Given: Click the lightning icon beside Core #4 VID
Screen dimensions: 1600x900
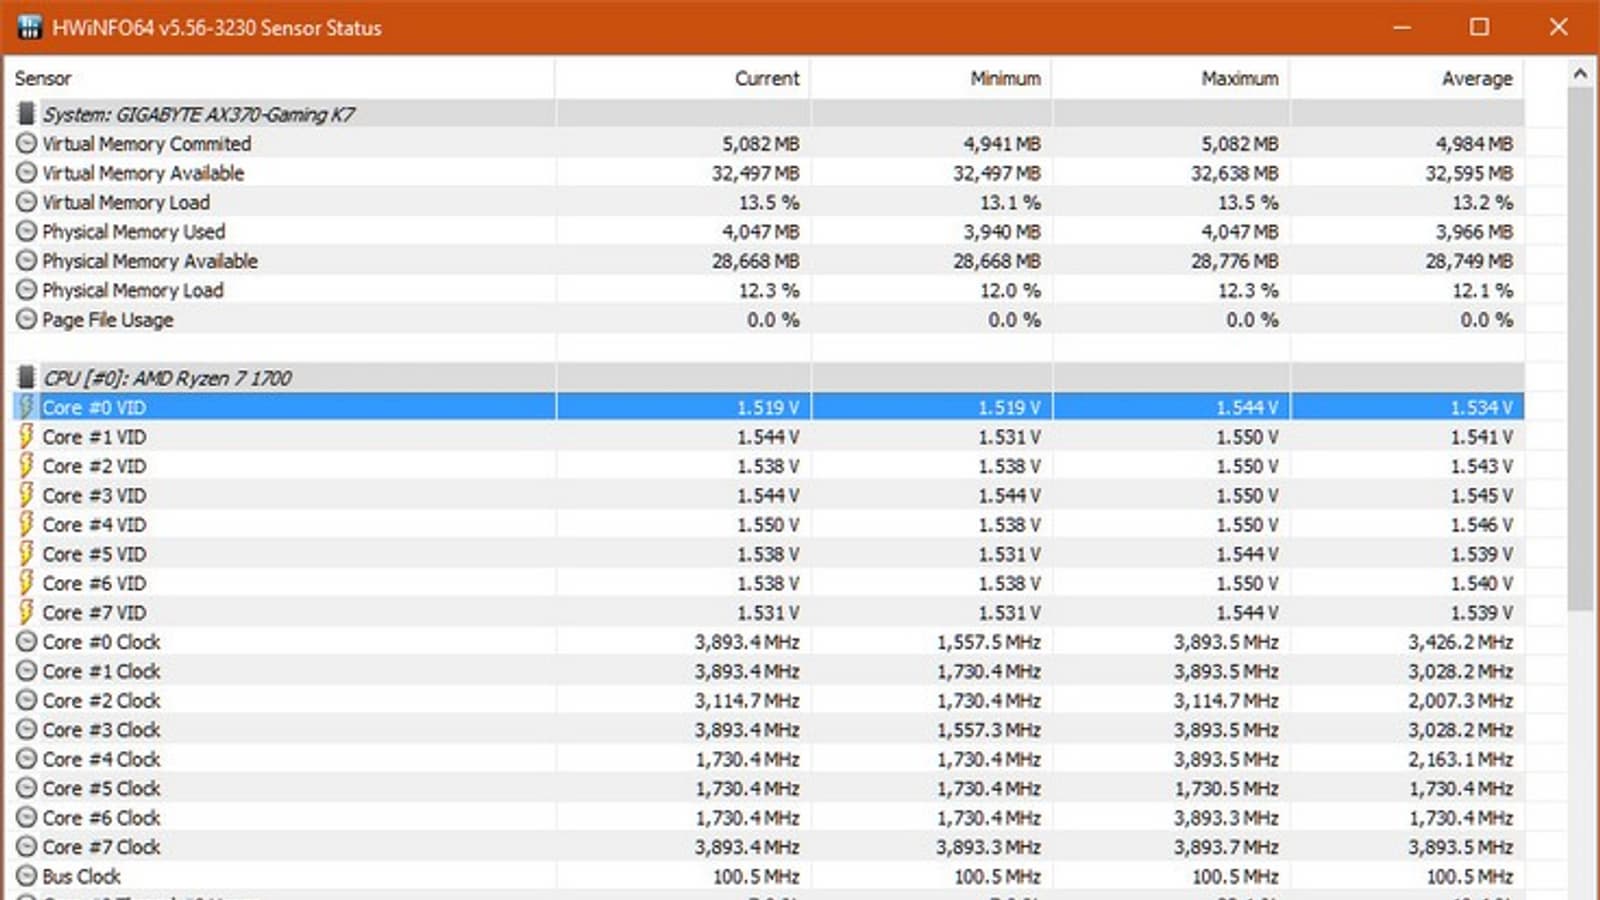Looking at the screenshot, I should click(27, 525).
